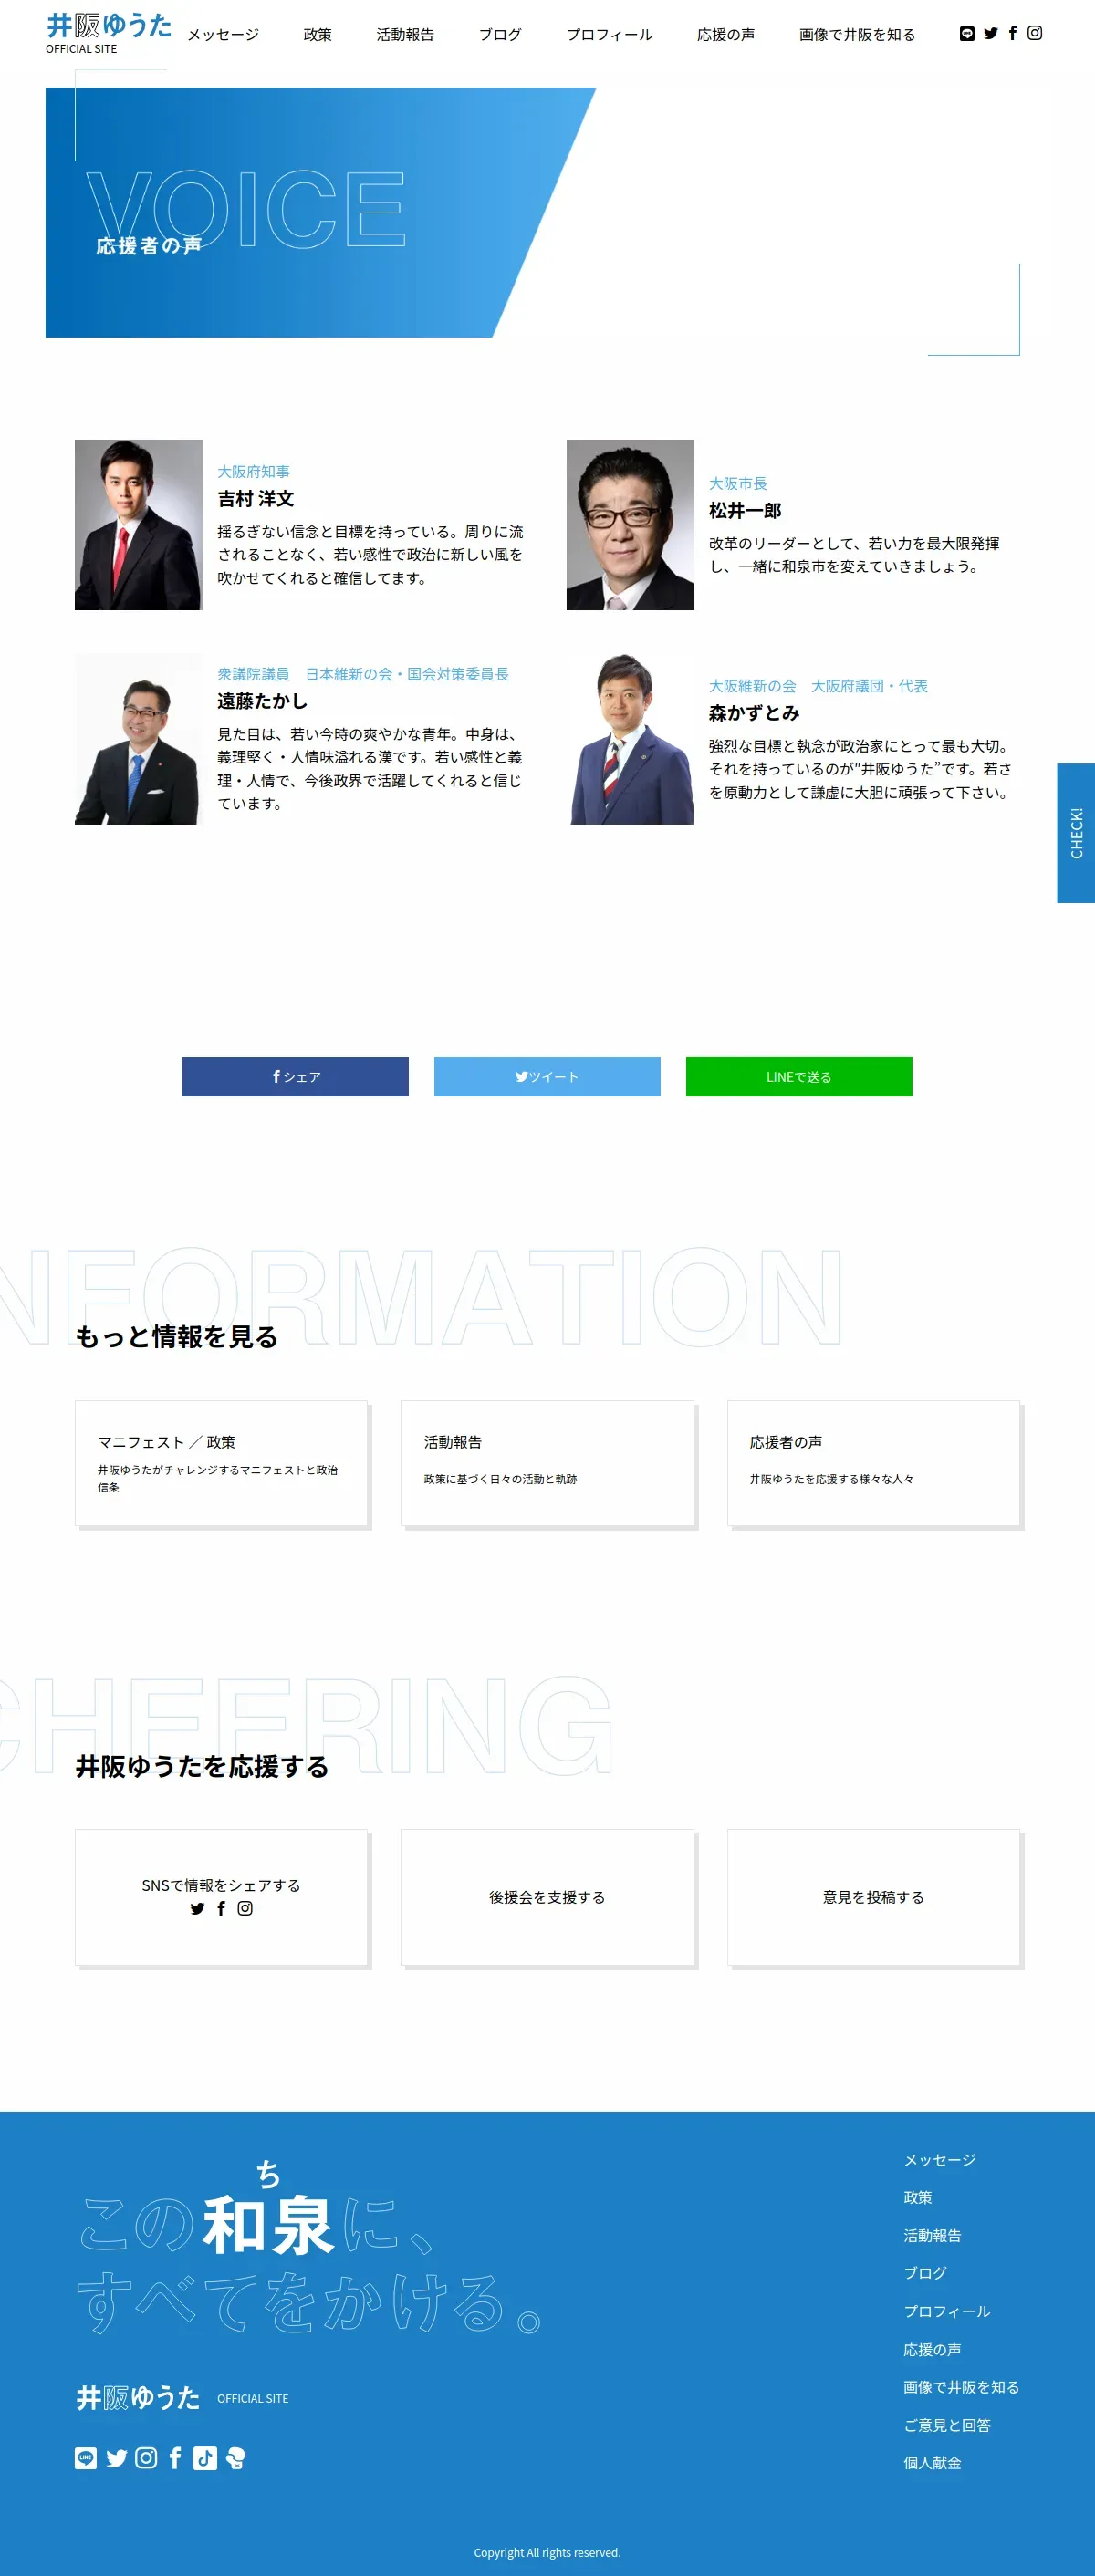Click Instagram icon in the SNSで情報をシェアする card

[245, 1908]
